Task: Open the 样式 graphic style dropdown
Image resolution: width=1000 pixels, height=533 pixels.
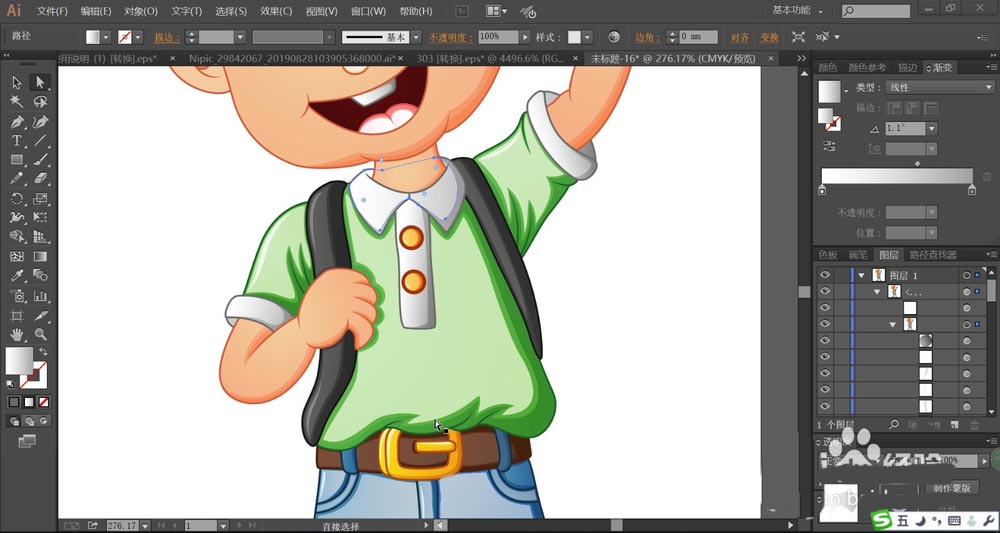Action: 587,37
